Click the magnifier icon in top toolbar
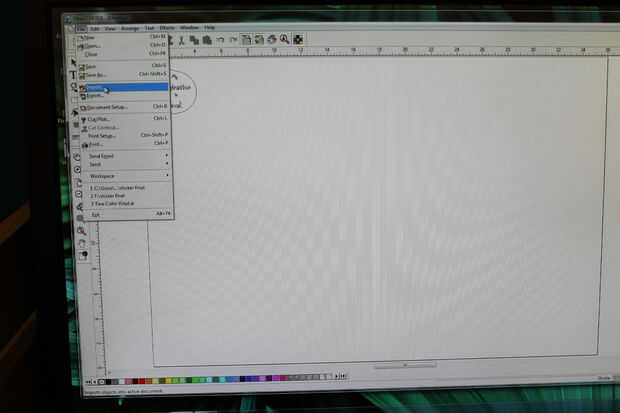The height and width of the screenshot is (413, 620). point(284,39)
